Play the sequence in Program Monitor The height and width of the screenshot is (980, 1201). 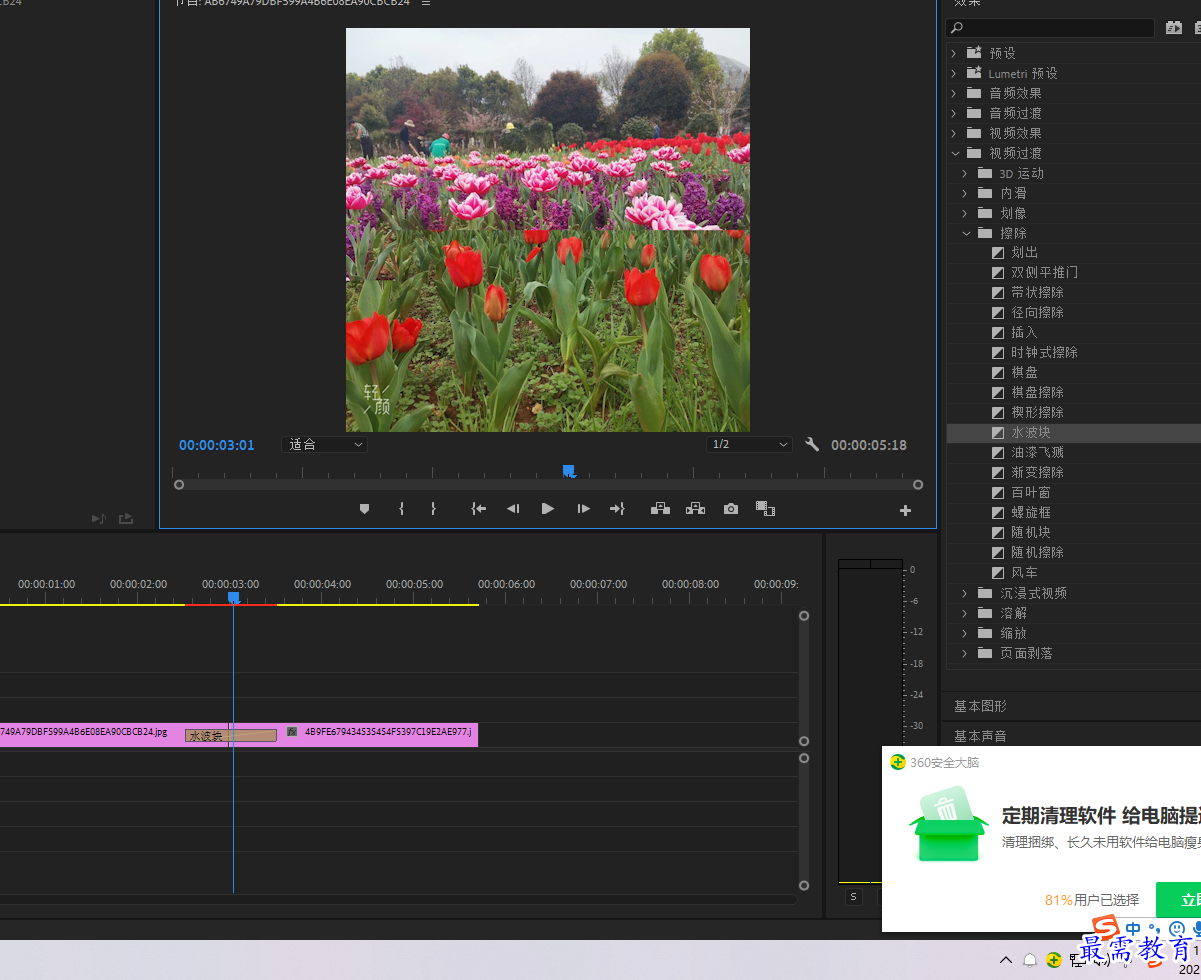pos(548,509)
